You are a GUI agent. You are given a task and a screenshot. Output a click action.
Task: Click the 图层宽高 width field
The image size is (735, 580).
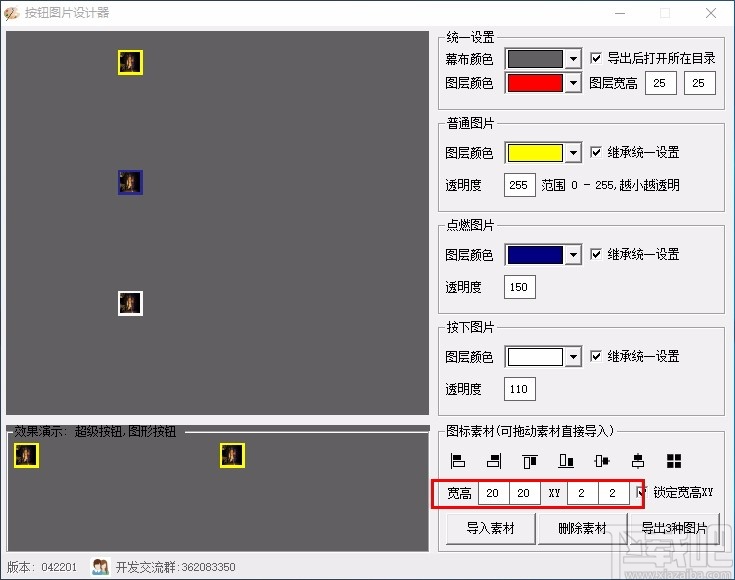click(660, 83)
